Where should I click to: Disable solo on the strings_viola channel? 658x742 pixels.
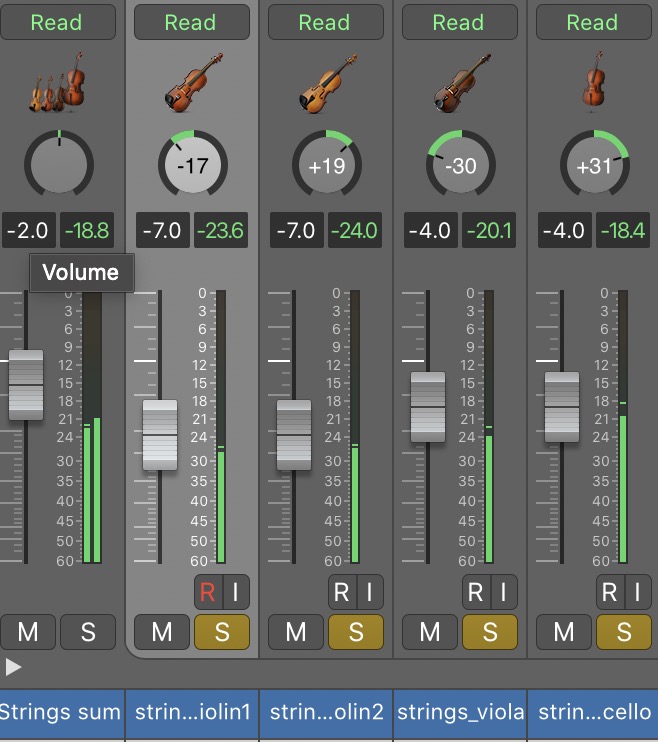(489, 631)
